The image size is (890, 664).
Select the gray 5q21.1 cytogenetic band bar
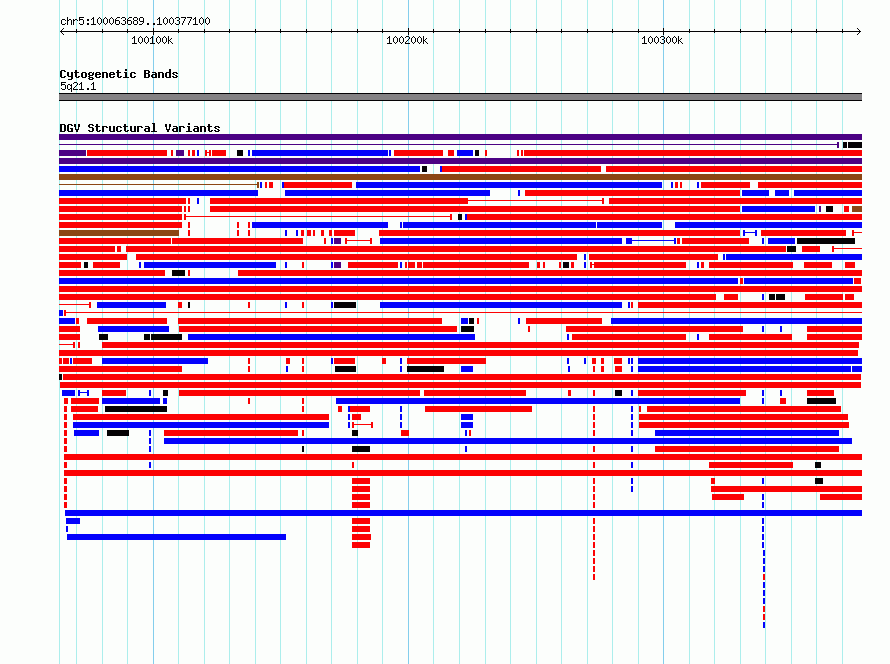460,97
